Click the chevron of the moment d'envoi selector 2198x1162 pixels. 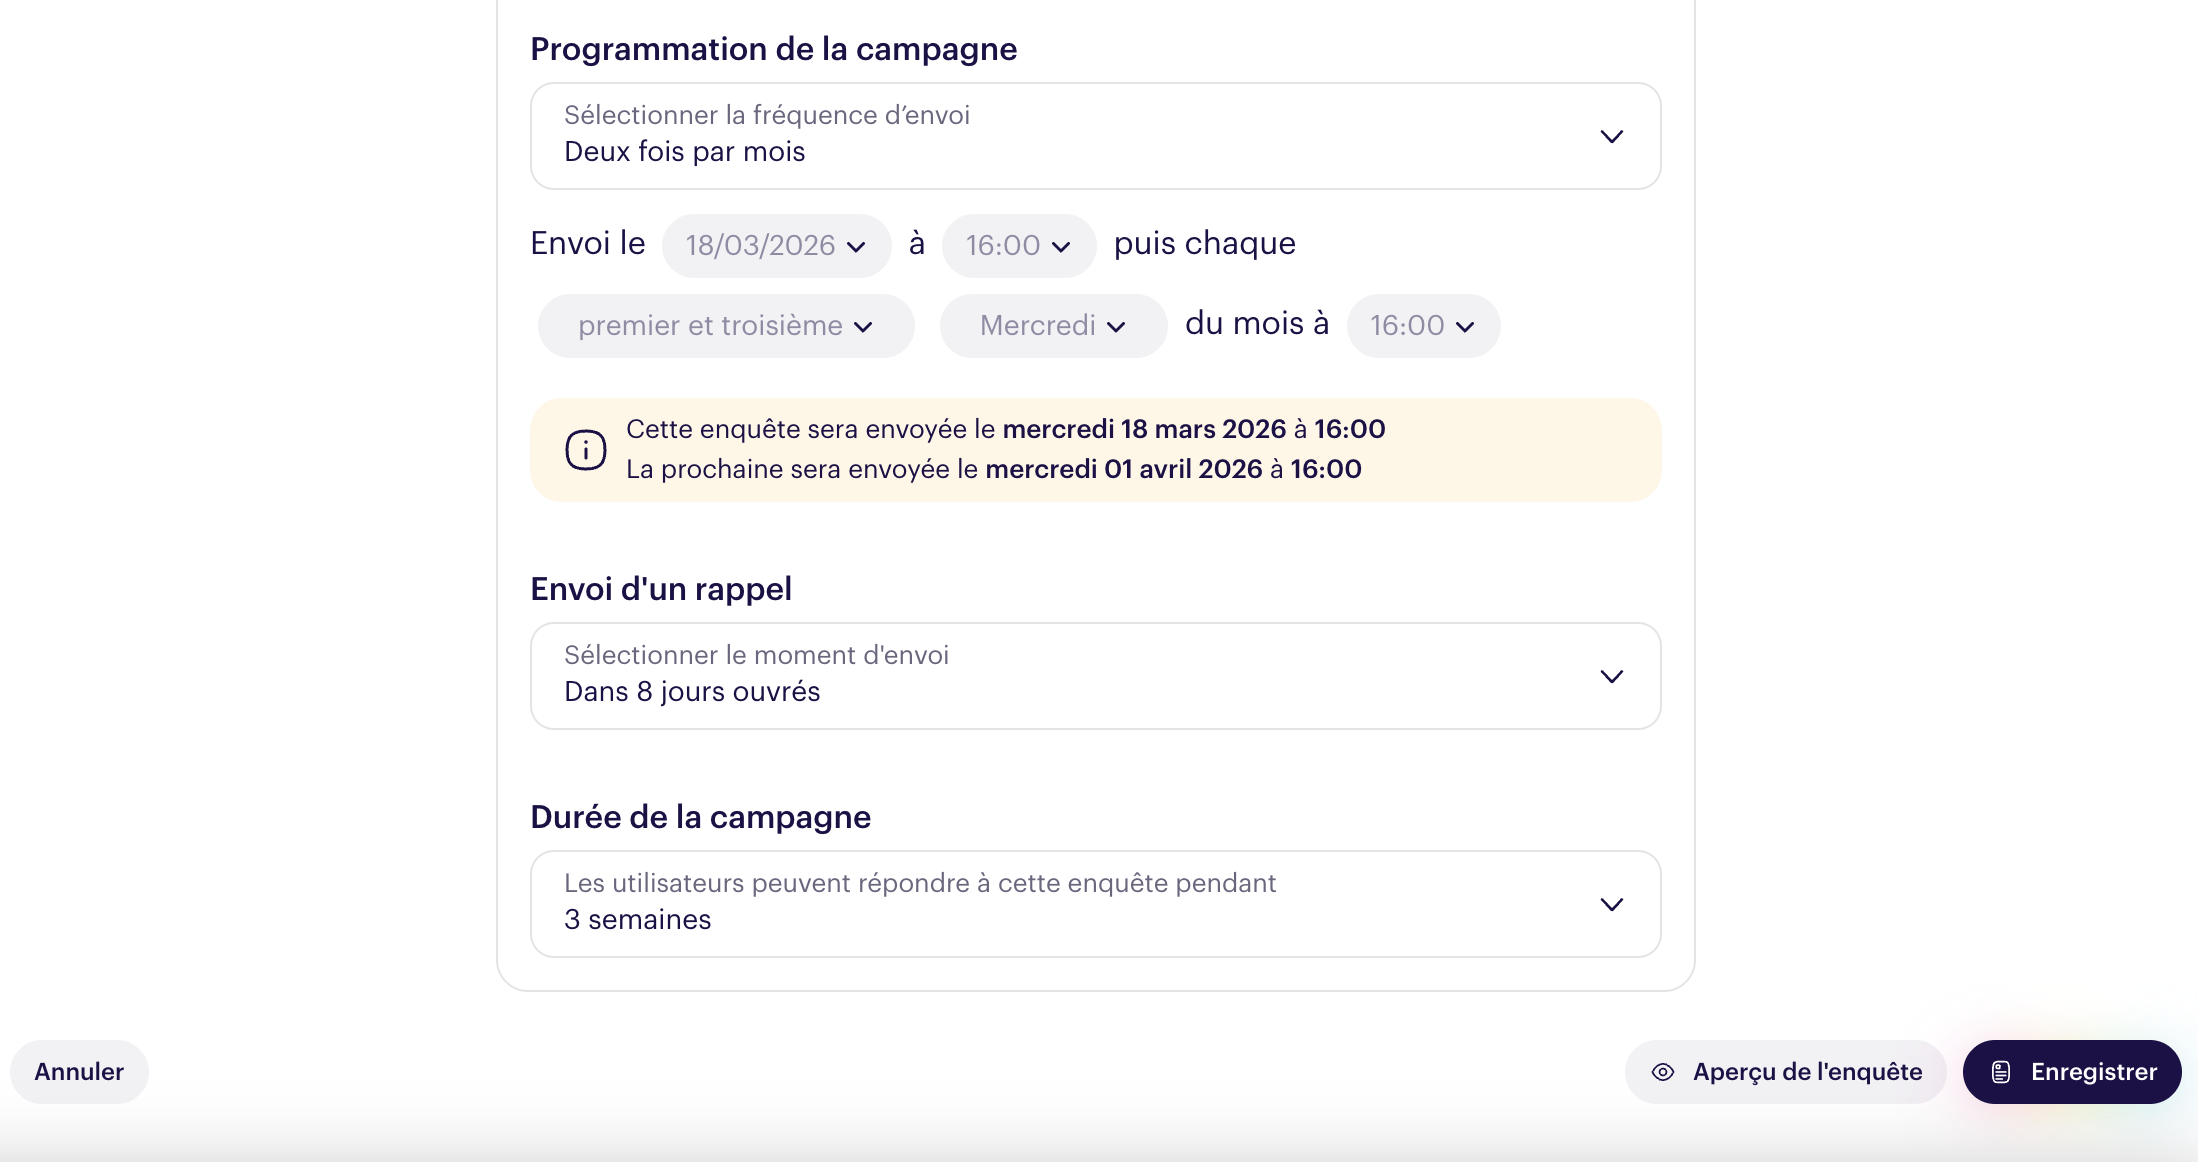[1611, 676]
